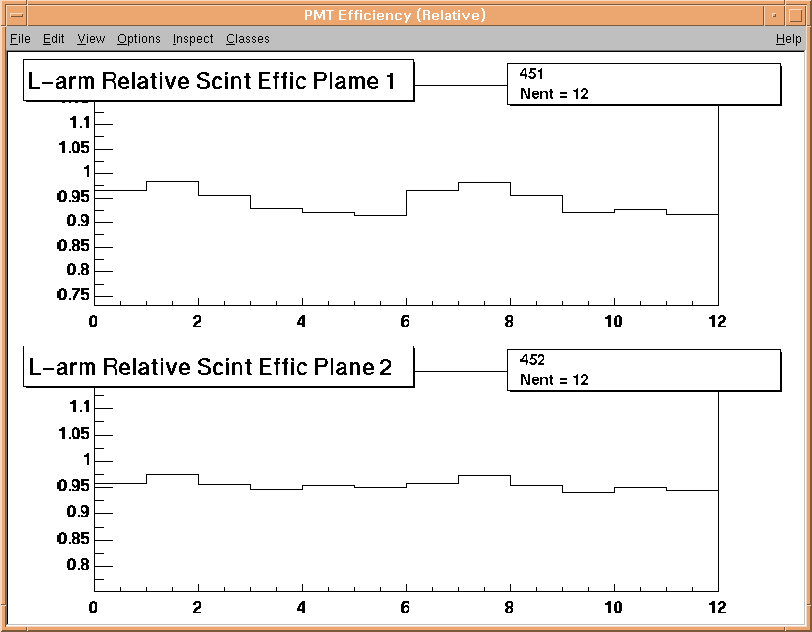
Task: Open the Help menu
Action: (789, 39)
